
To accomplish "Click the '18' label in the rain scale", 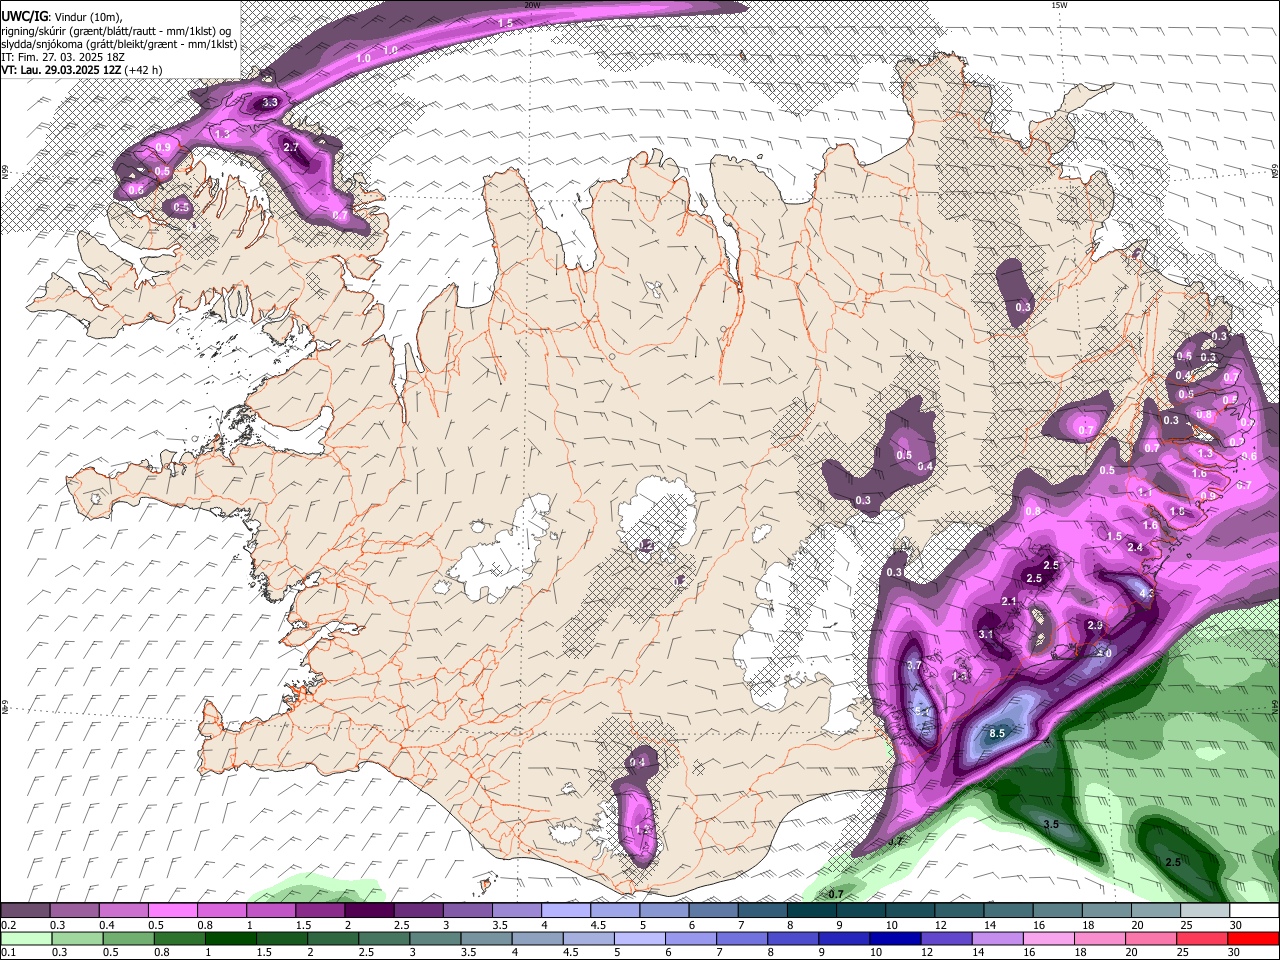I will click(x=1081, y=952).
